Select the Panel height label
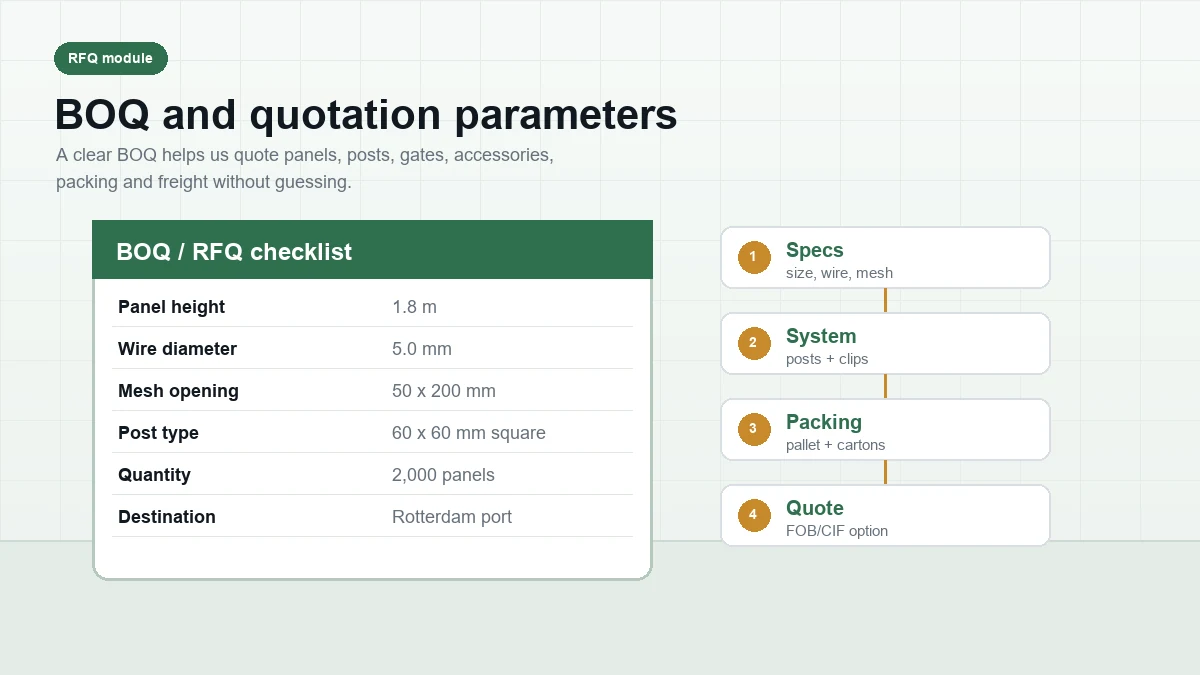This screenshot has height=675, width=1200. (171, 307)
